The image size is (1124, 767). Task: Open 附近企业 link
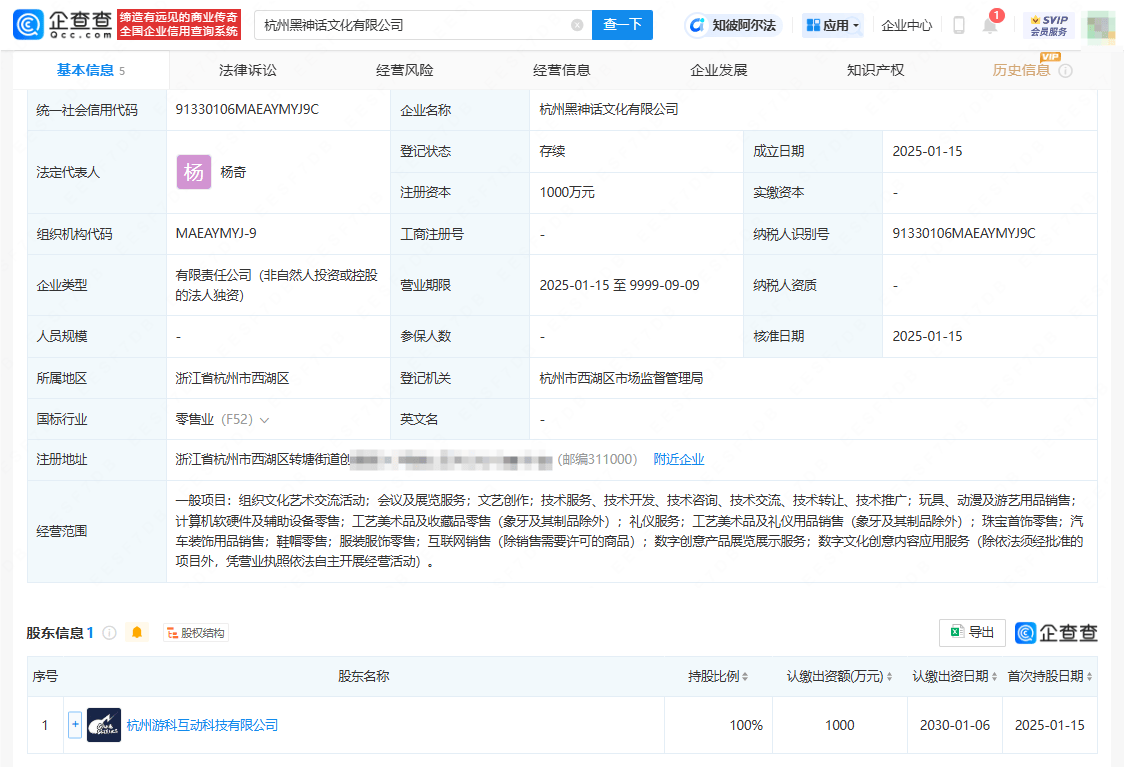pyautogui.click(x=679, y=459)
